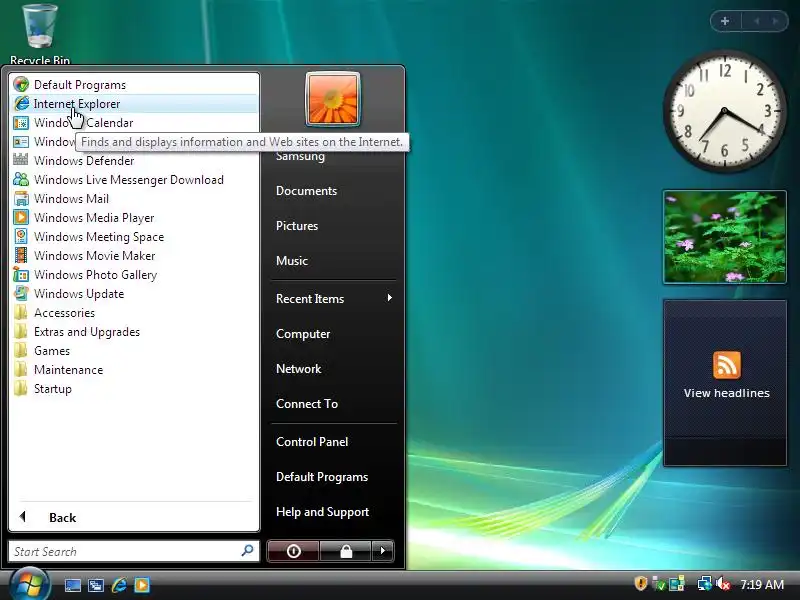
Task: Open Windows Movie Maker icon
Action: pos(21,255)
